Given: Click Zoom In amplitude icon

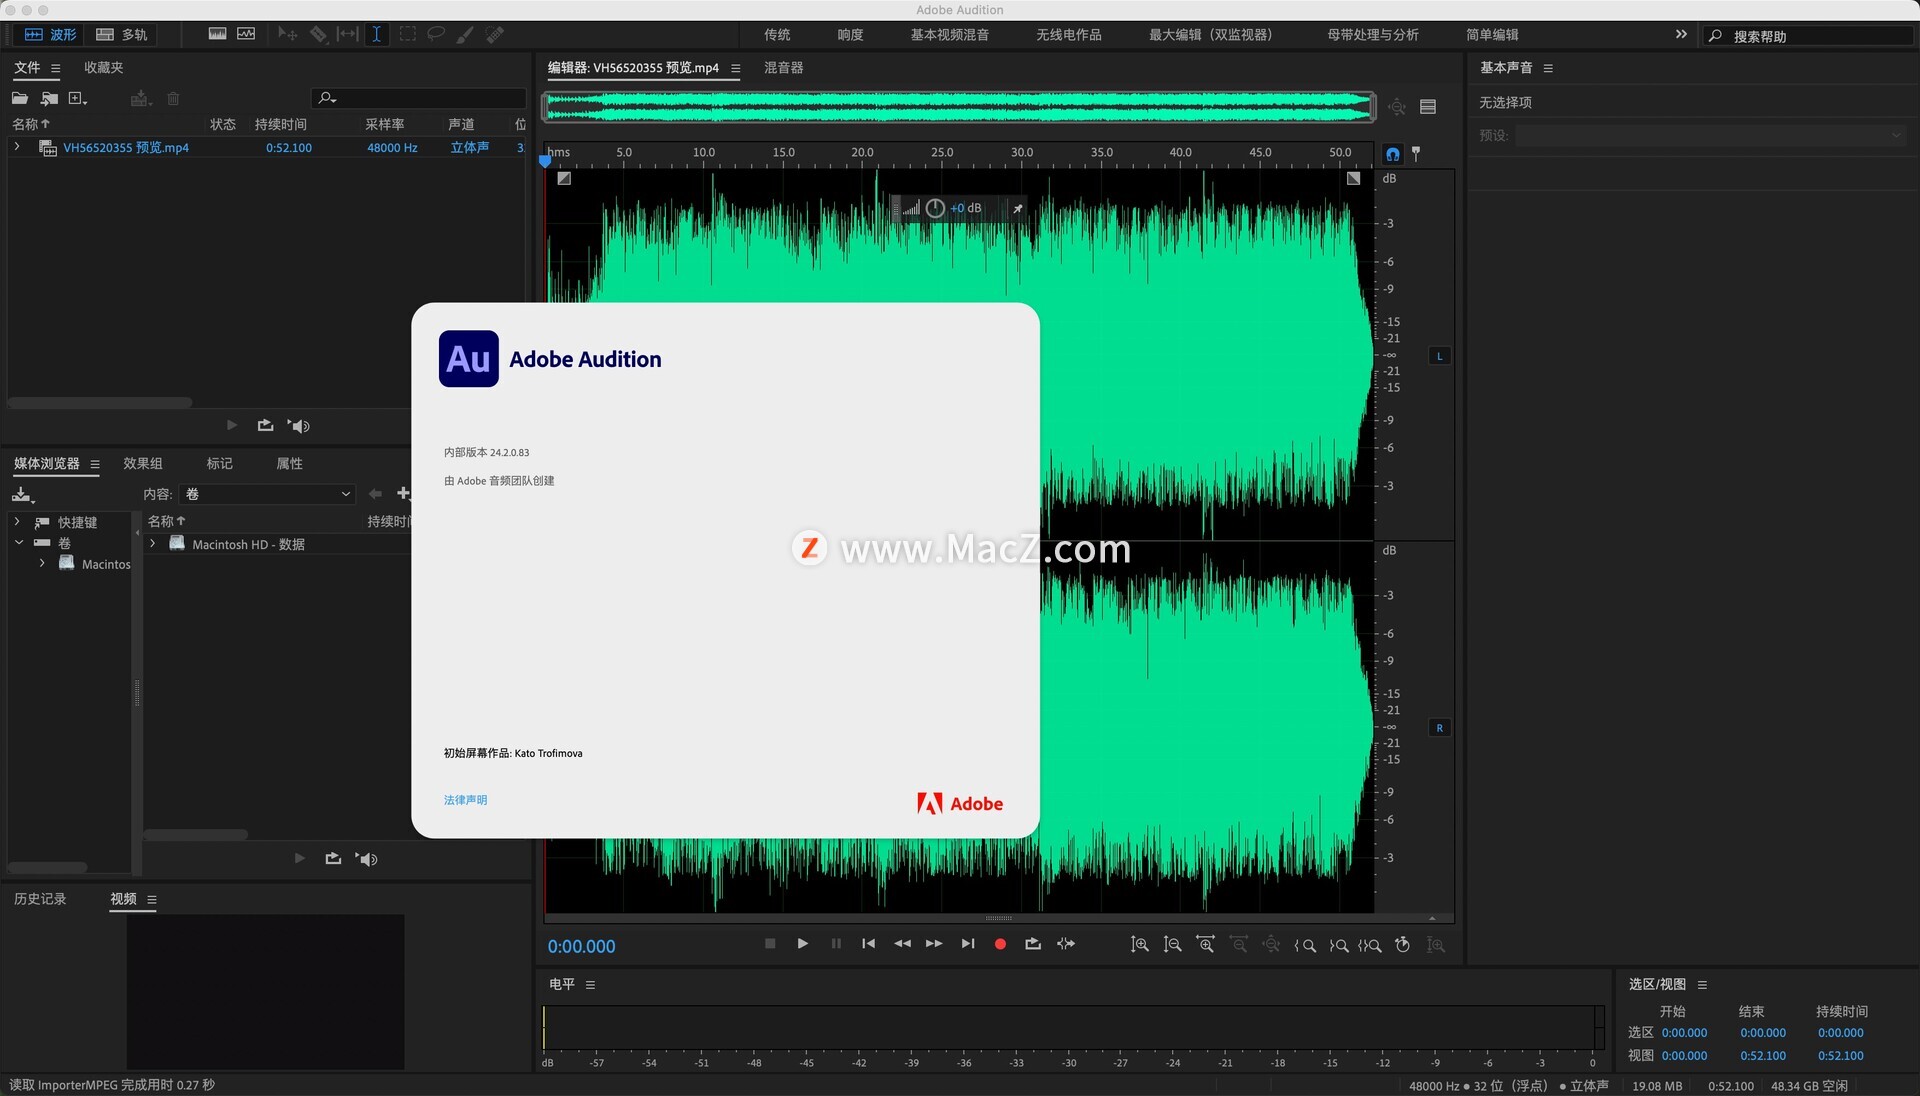Looking at the screenshot, I should point(1140,945).
